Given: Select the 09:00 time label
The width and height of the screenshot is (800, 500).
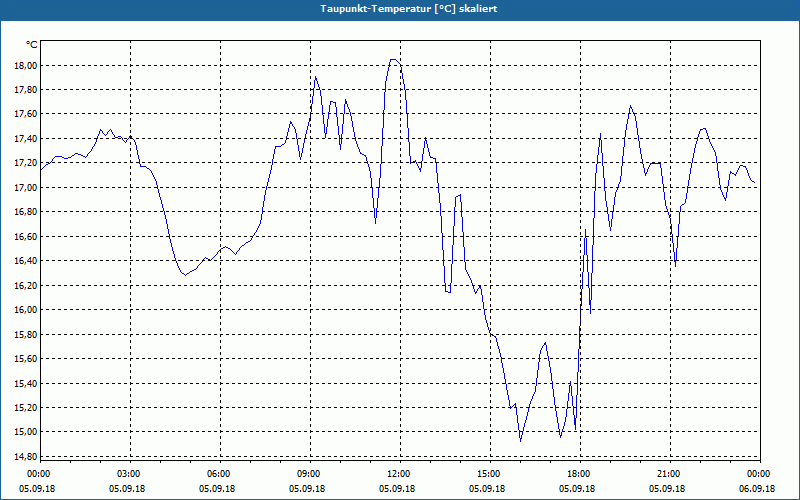Looking at the screenshot, I should [x=310, y=474].
